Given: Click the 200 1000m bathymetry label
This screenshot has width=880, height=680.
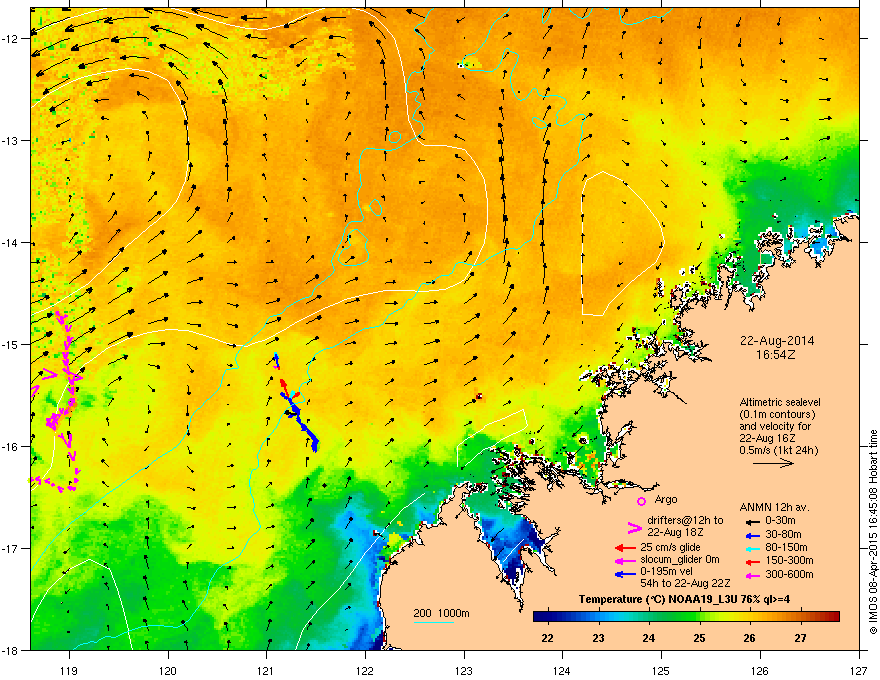Looking at the screenshot, I should pyautogui.click(x=442, y=613).
